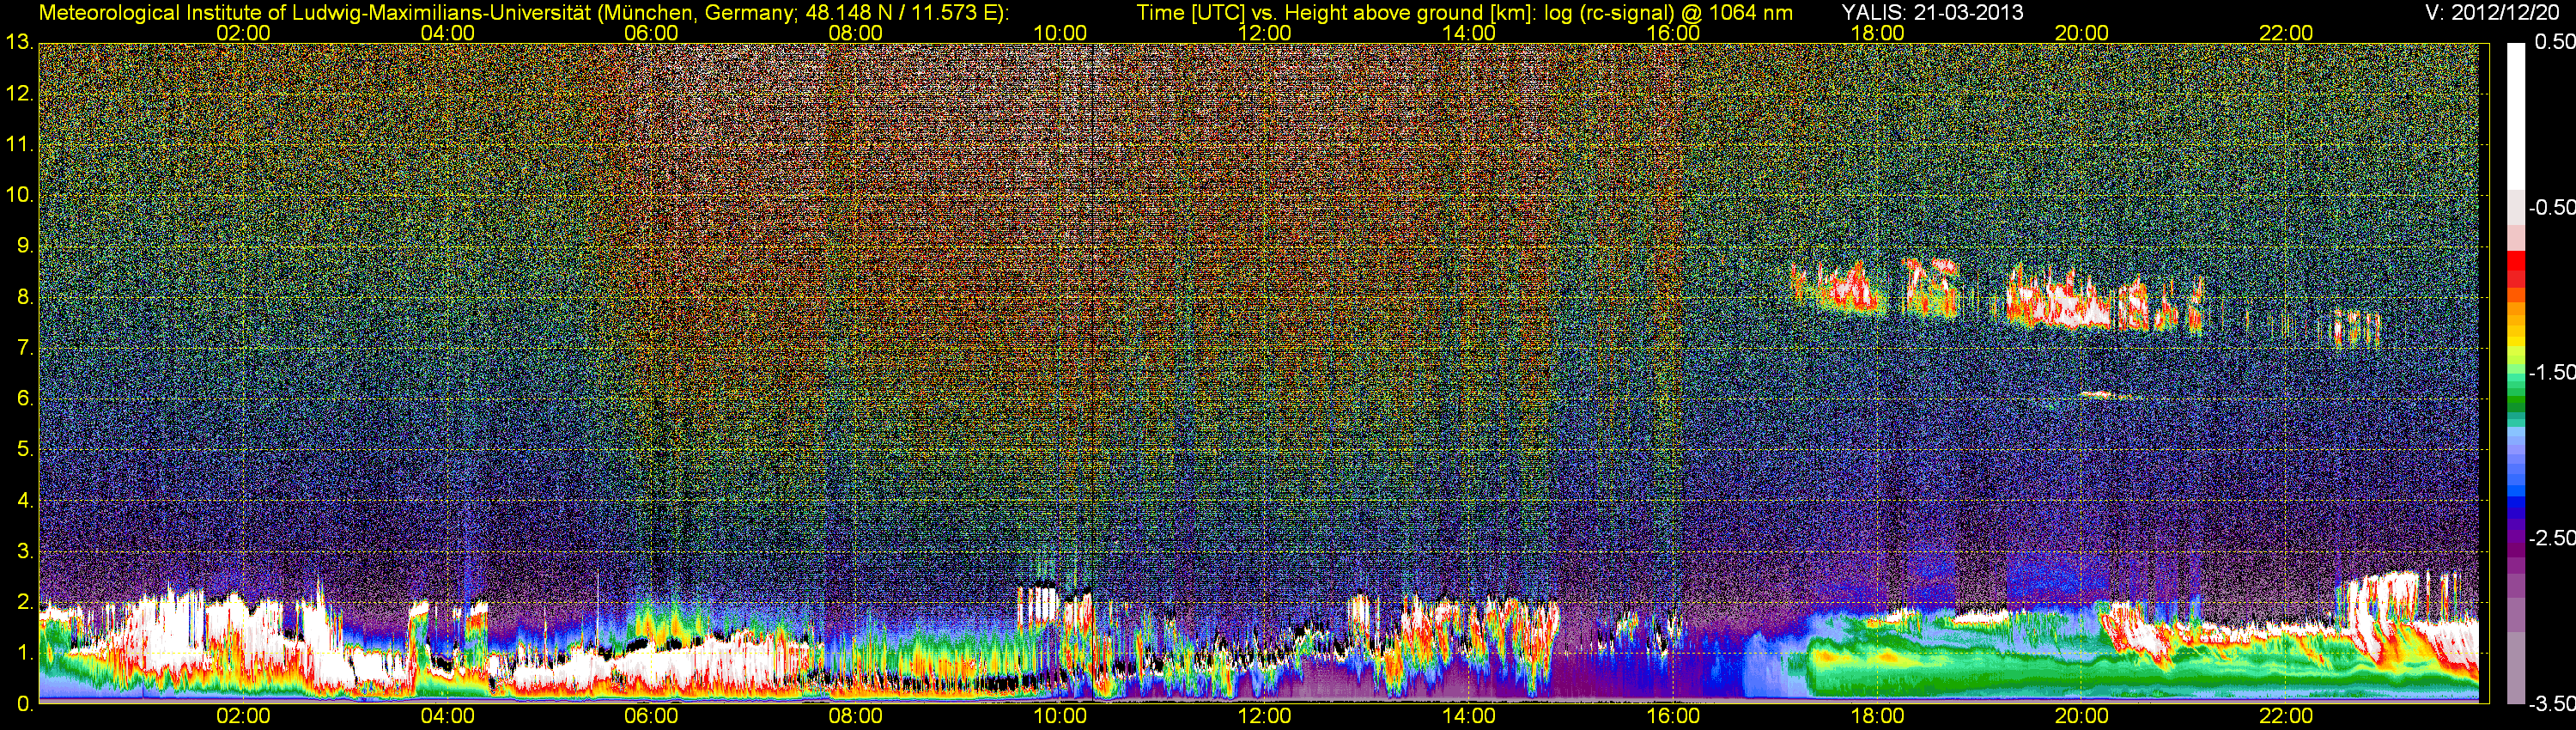Click the "22:00" label on the top time axis
The width and height of the screenshot is (2576, 730).
click(x=2286, y=33)
